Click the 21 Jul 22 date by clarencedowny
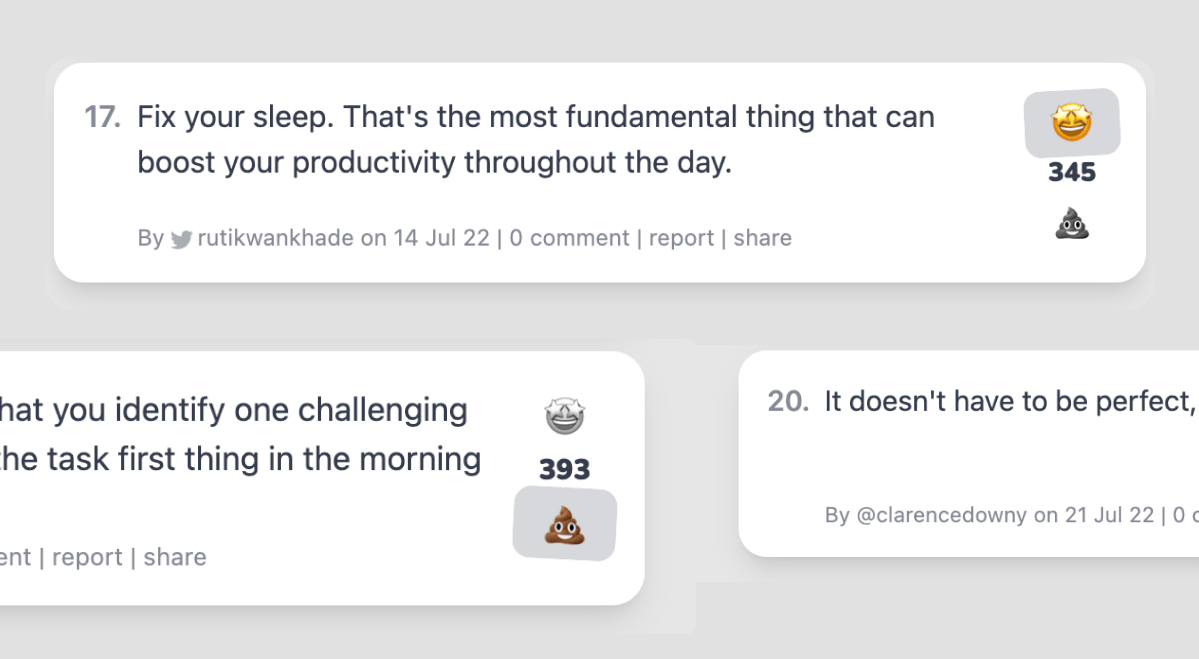Viewport: 1199px width, 659px height. coord(1109,515)
